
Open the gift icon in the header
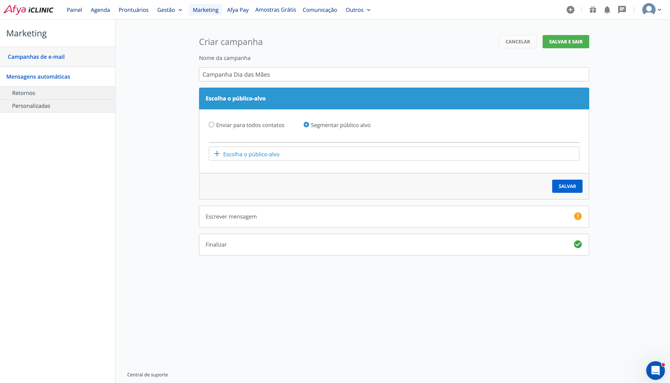click(x=593, y=10)
